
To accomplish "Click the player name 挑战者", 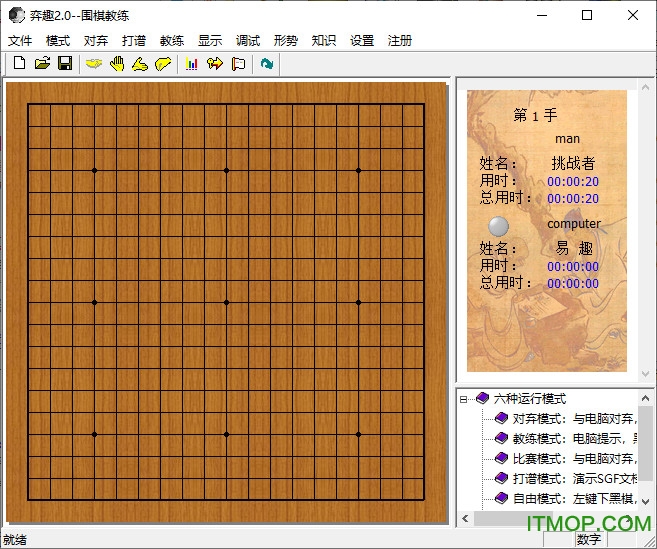I will click(573, 163).
